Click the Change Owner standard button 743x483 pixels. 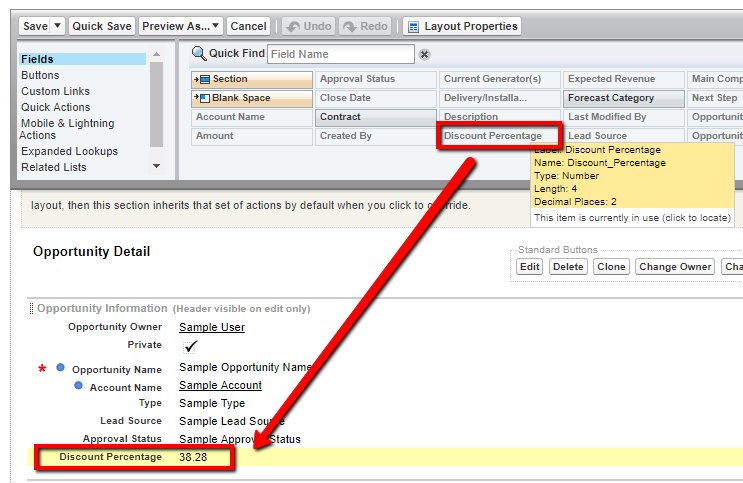click(x=675, y=267)
